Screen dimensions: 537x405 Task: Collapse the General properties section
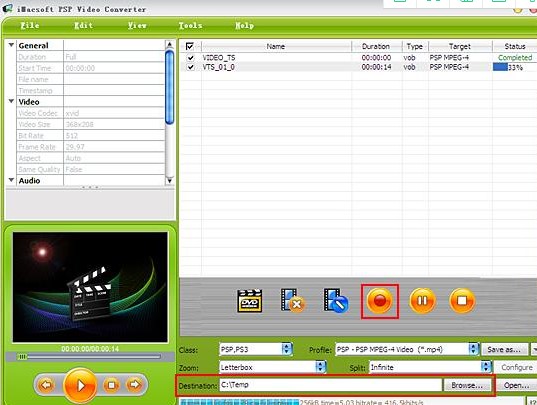[x=11, y=45]
